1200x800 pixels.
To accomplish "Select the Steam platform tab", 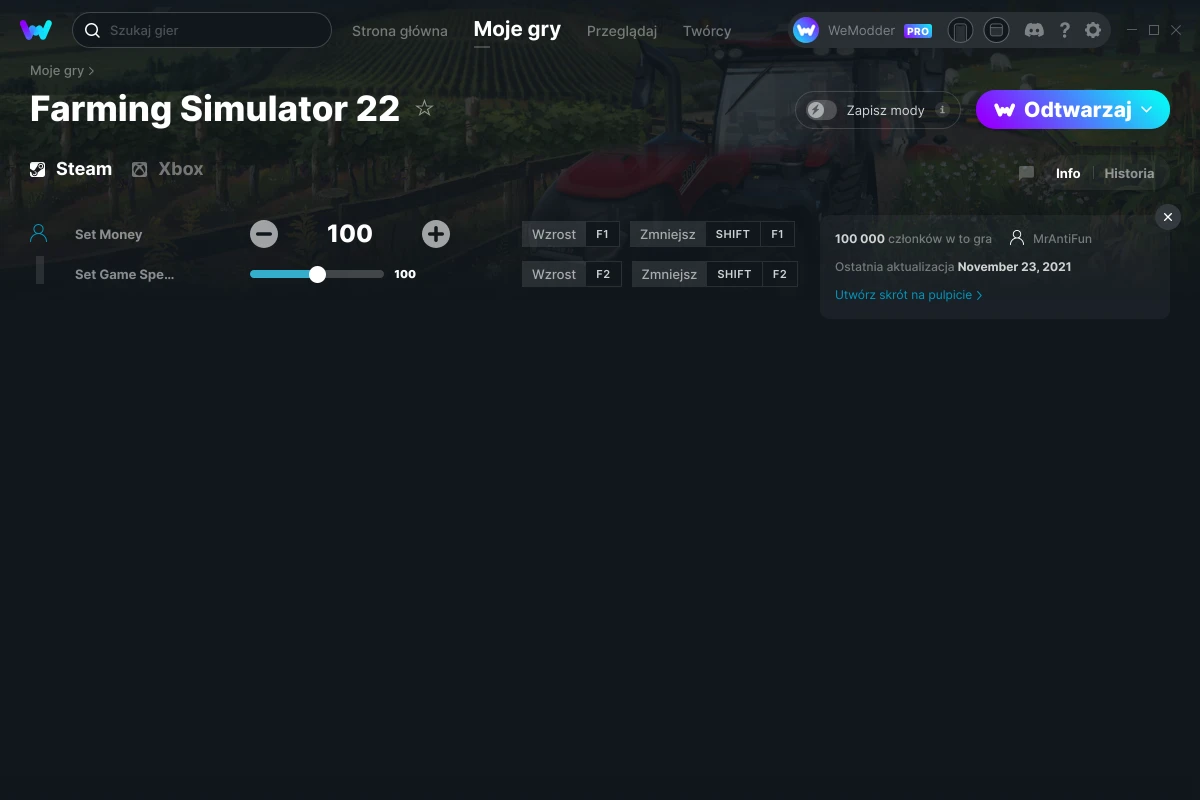I will [x=71, y=169].
